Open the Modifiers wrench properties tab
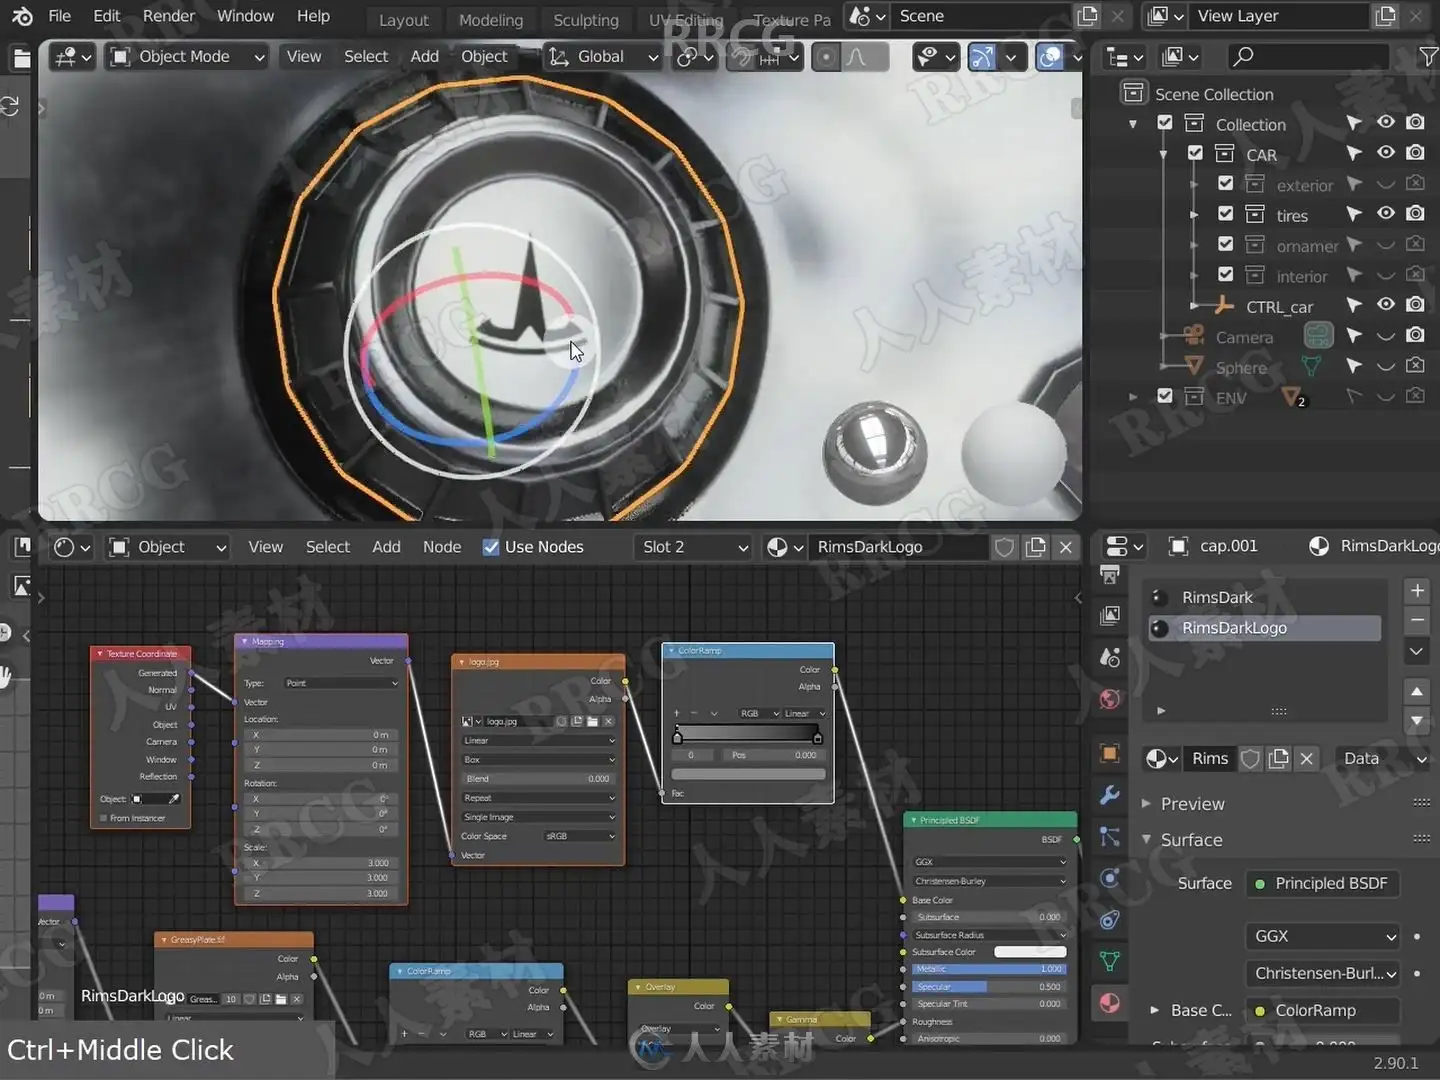Screen dimensions: 1440x1080 click(1110, 795)
